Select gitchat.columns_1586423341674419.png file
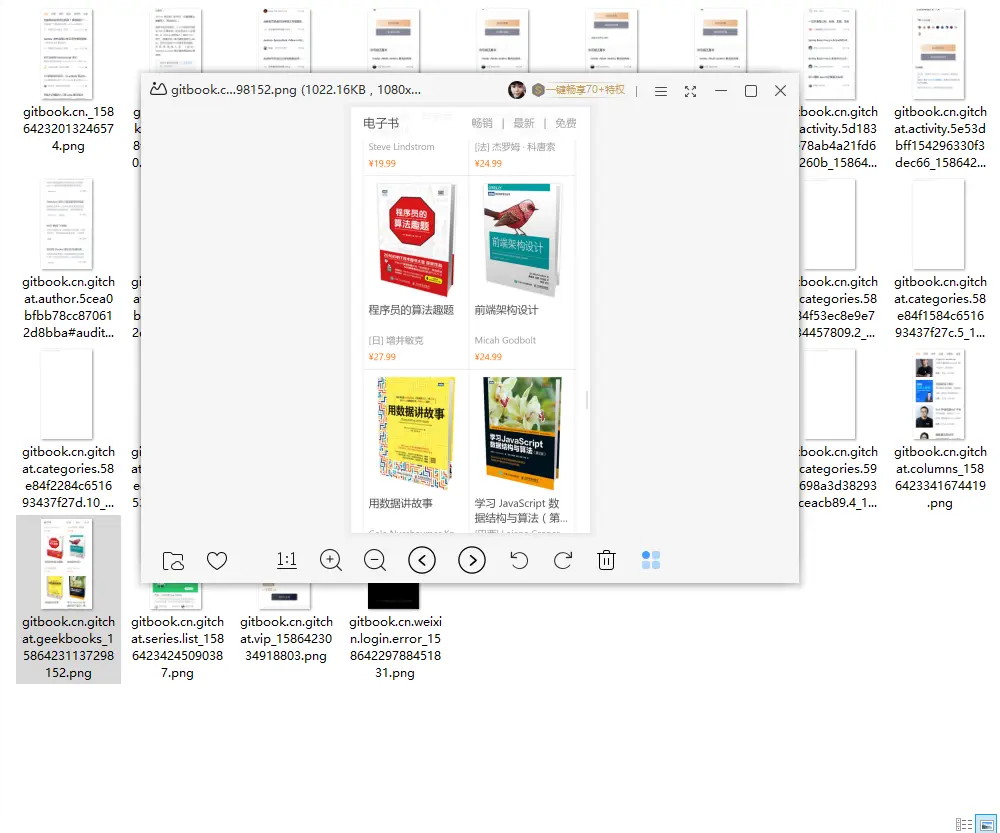 point(940,477)
